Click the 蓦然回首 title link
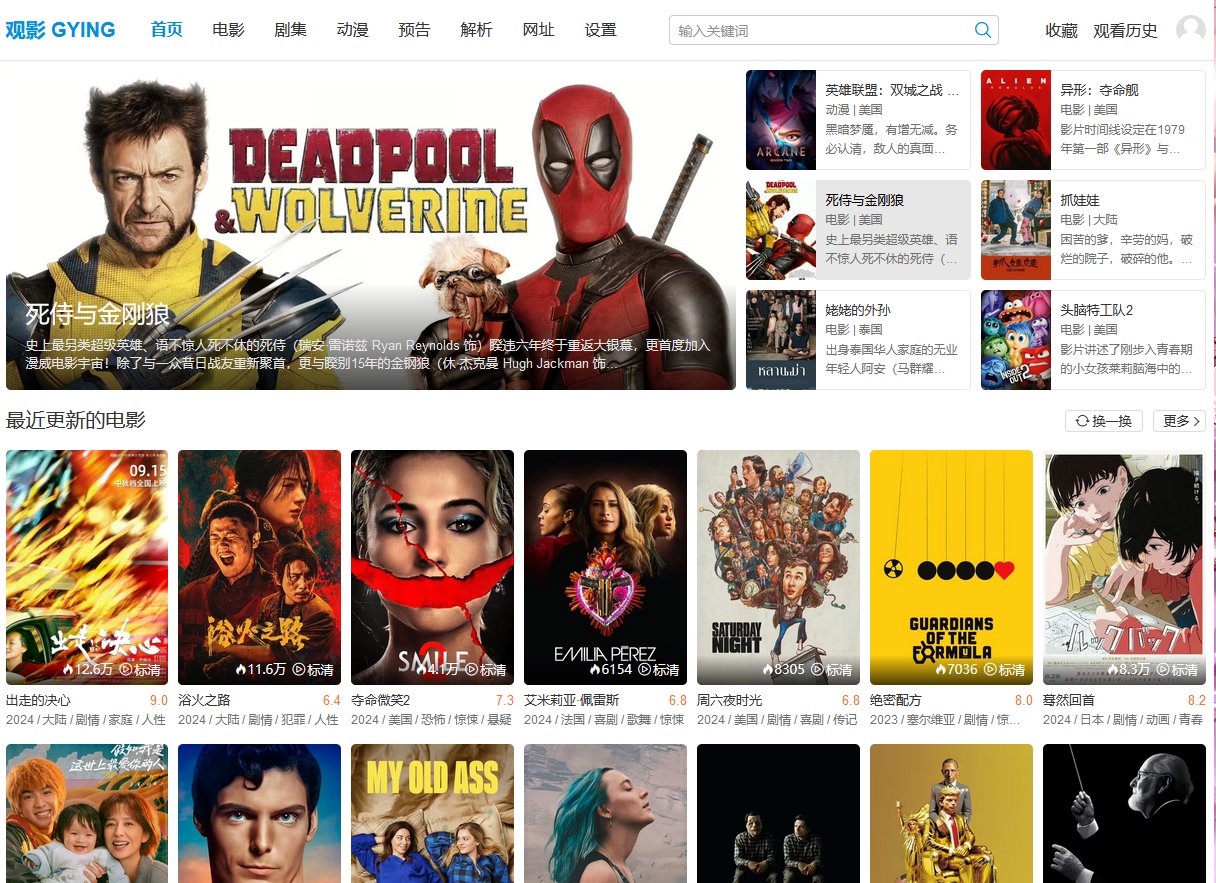The height and width of the screenshot is (883, 1216). (x=1069, y=700)
